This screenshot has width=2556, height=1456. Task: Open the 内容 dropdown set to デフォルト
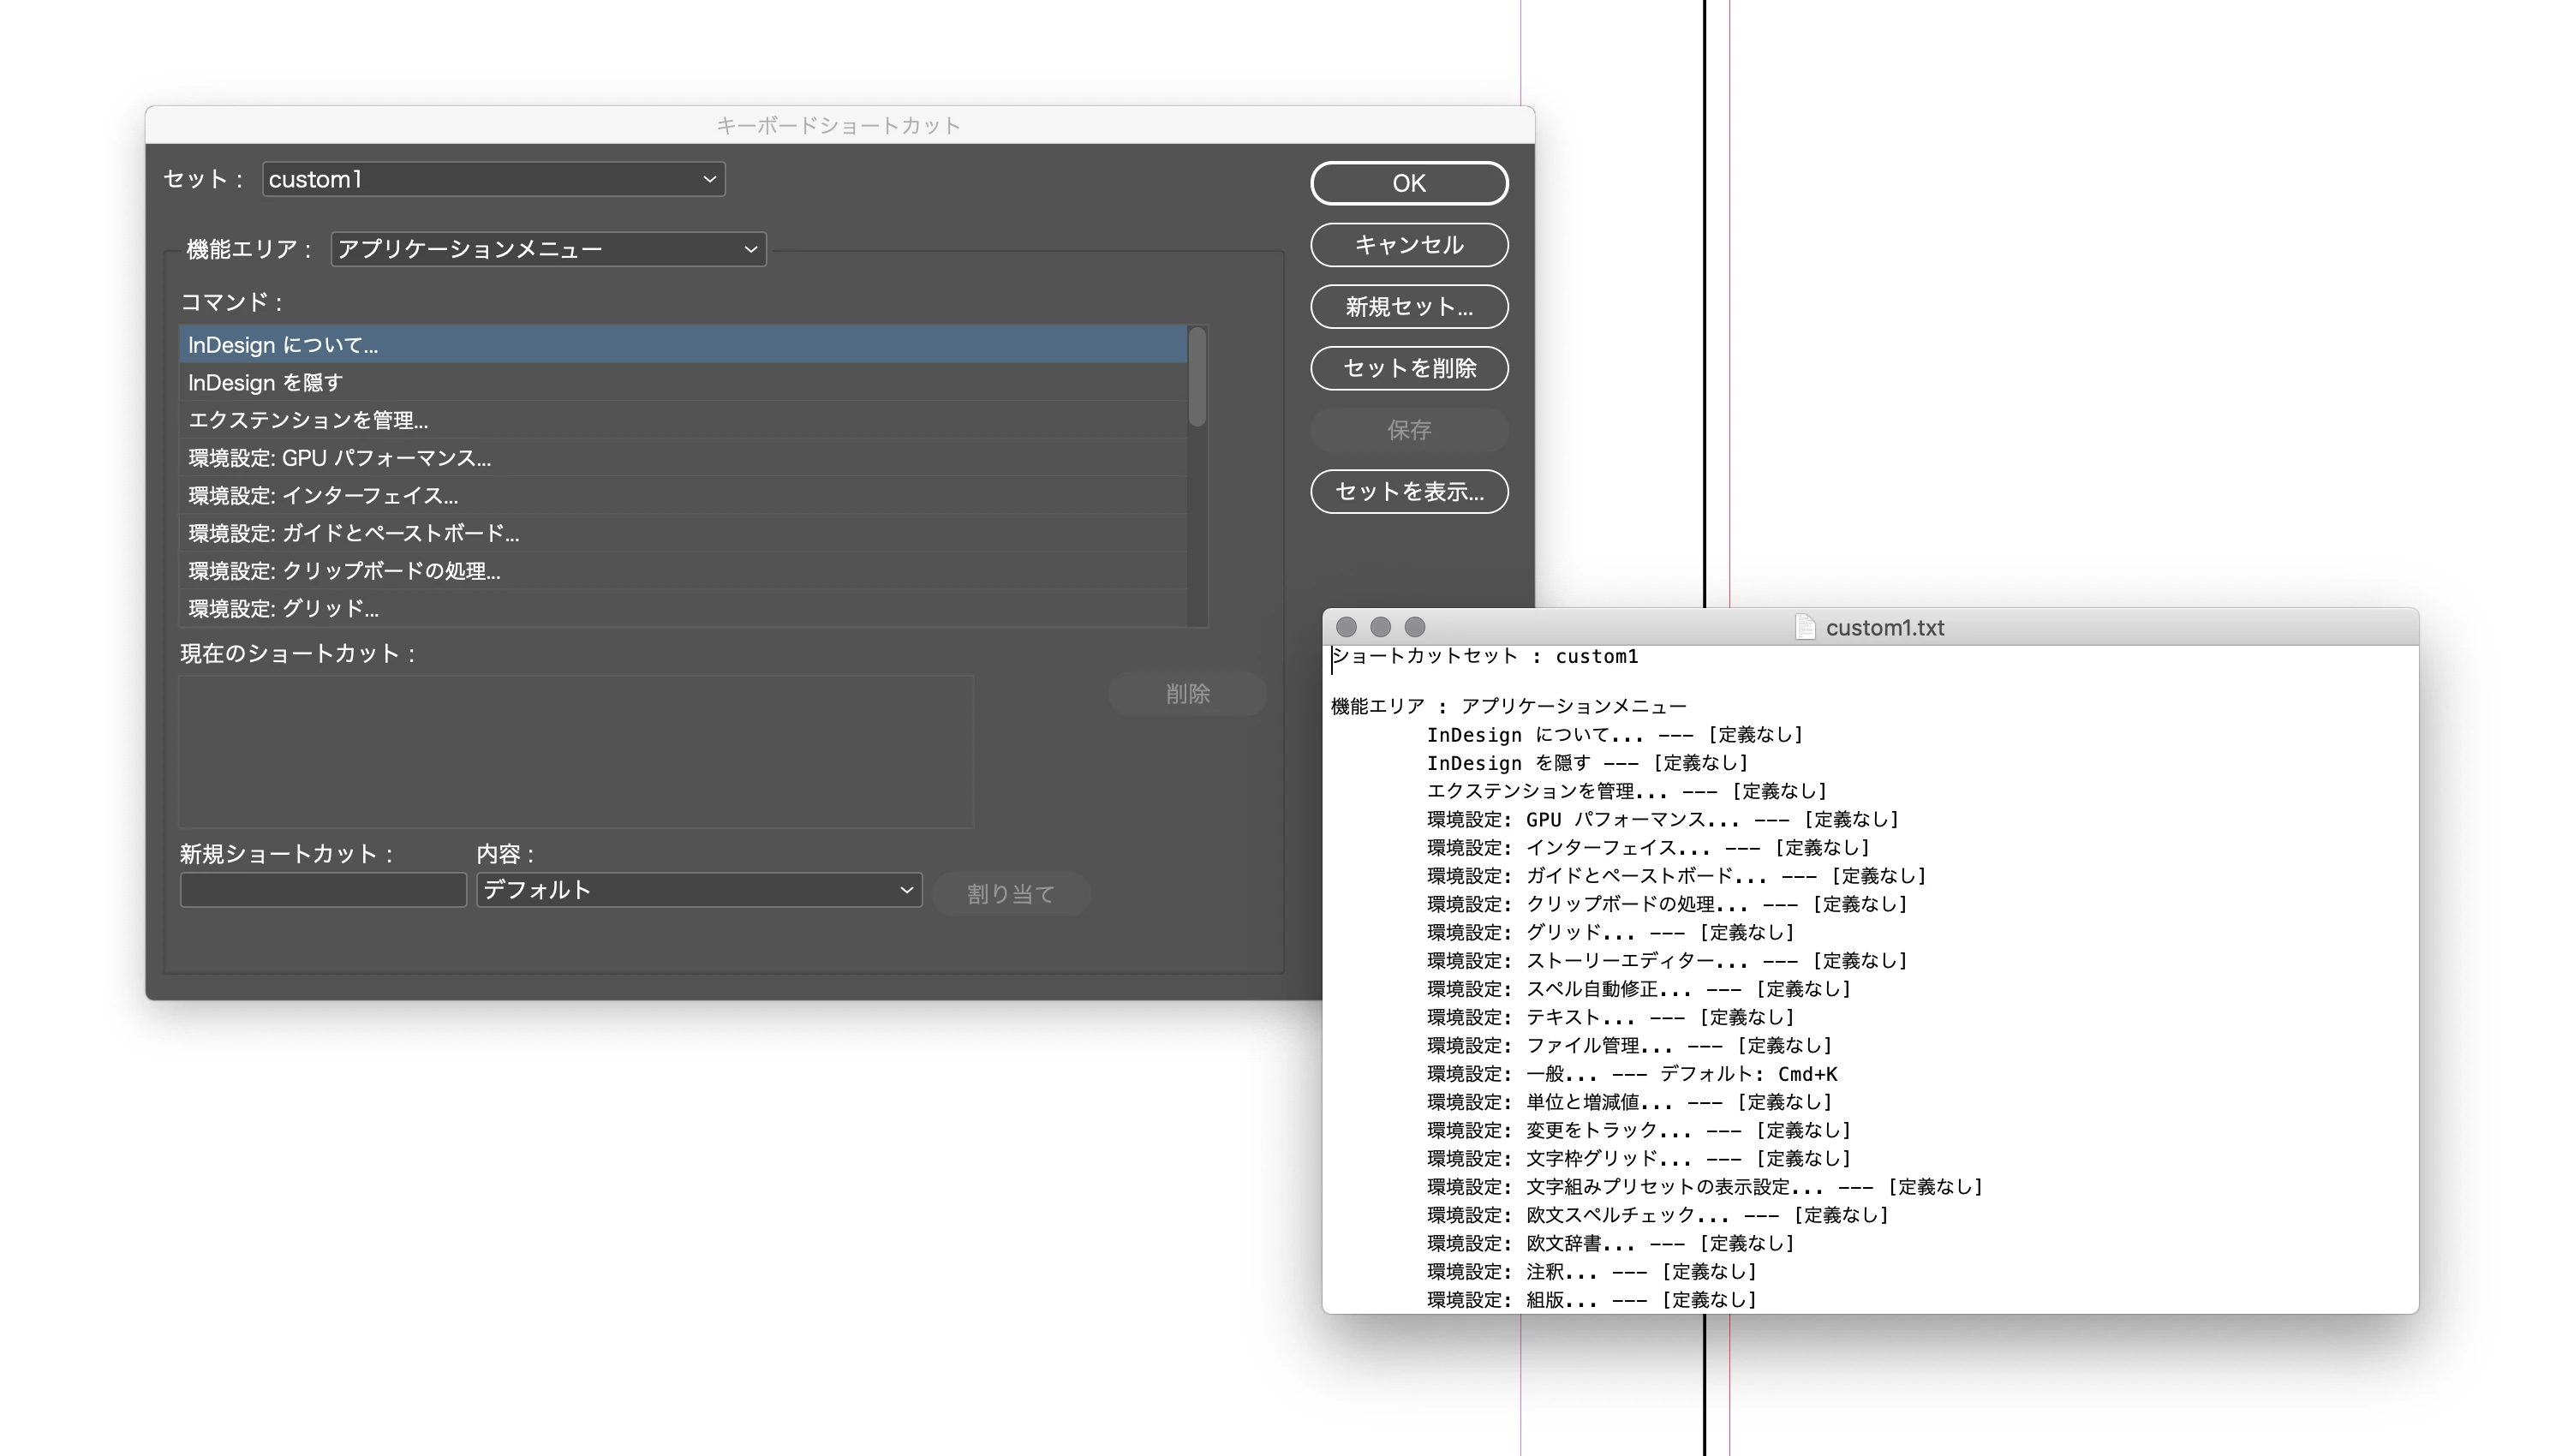tap(698, 890)
